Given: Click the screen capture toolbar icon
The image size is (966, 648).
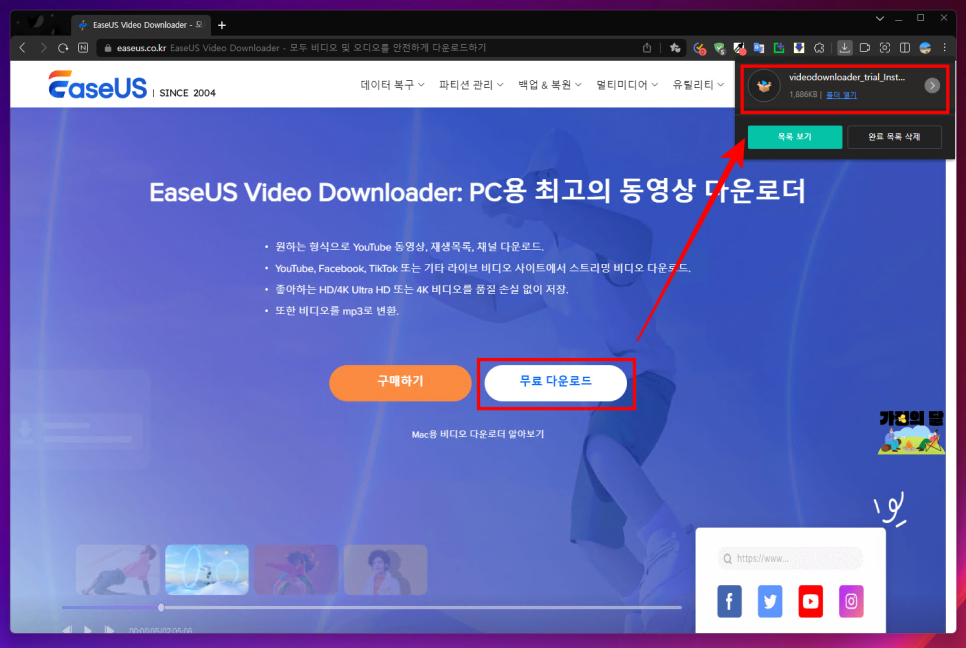Looking at the screenshot, I should [x=885, y=47].
